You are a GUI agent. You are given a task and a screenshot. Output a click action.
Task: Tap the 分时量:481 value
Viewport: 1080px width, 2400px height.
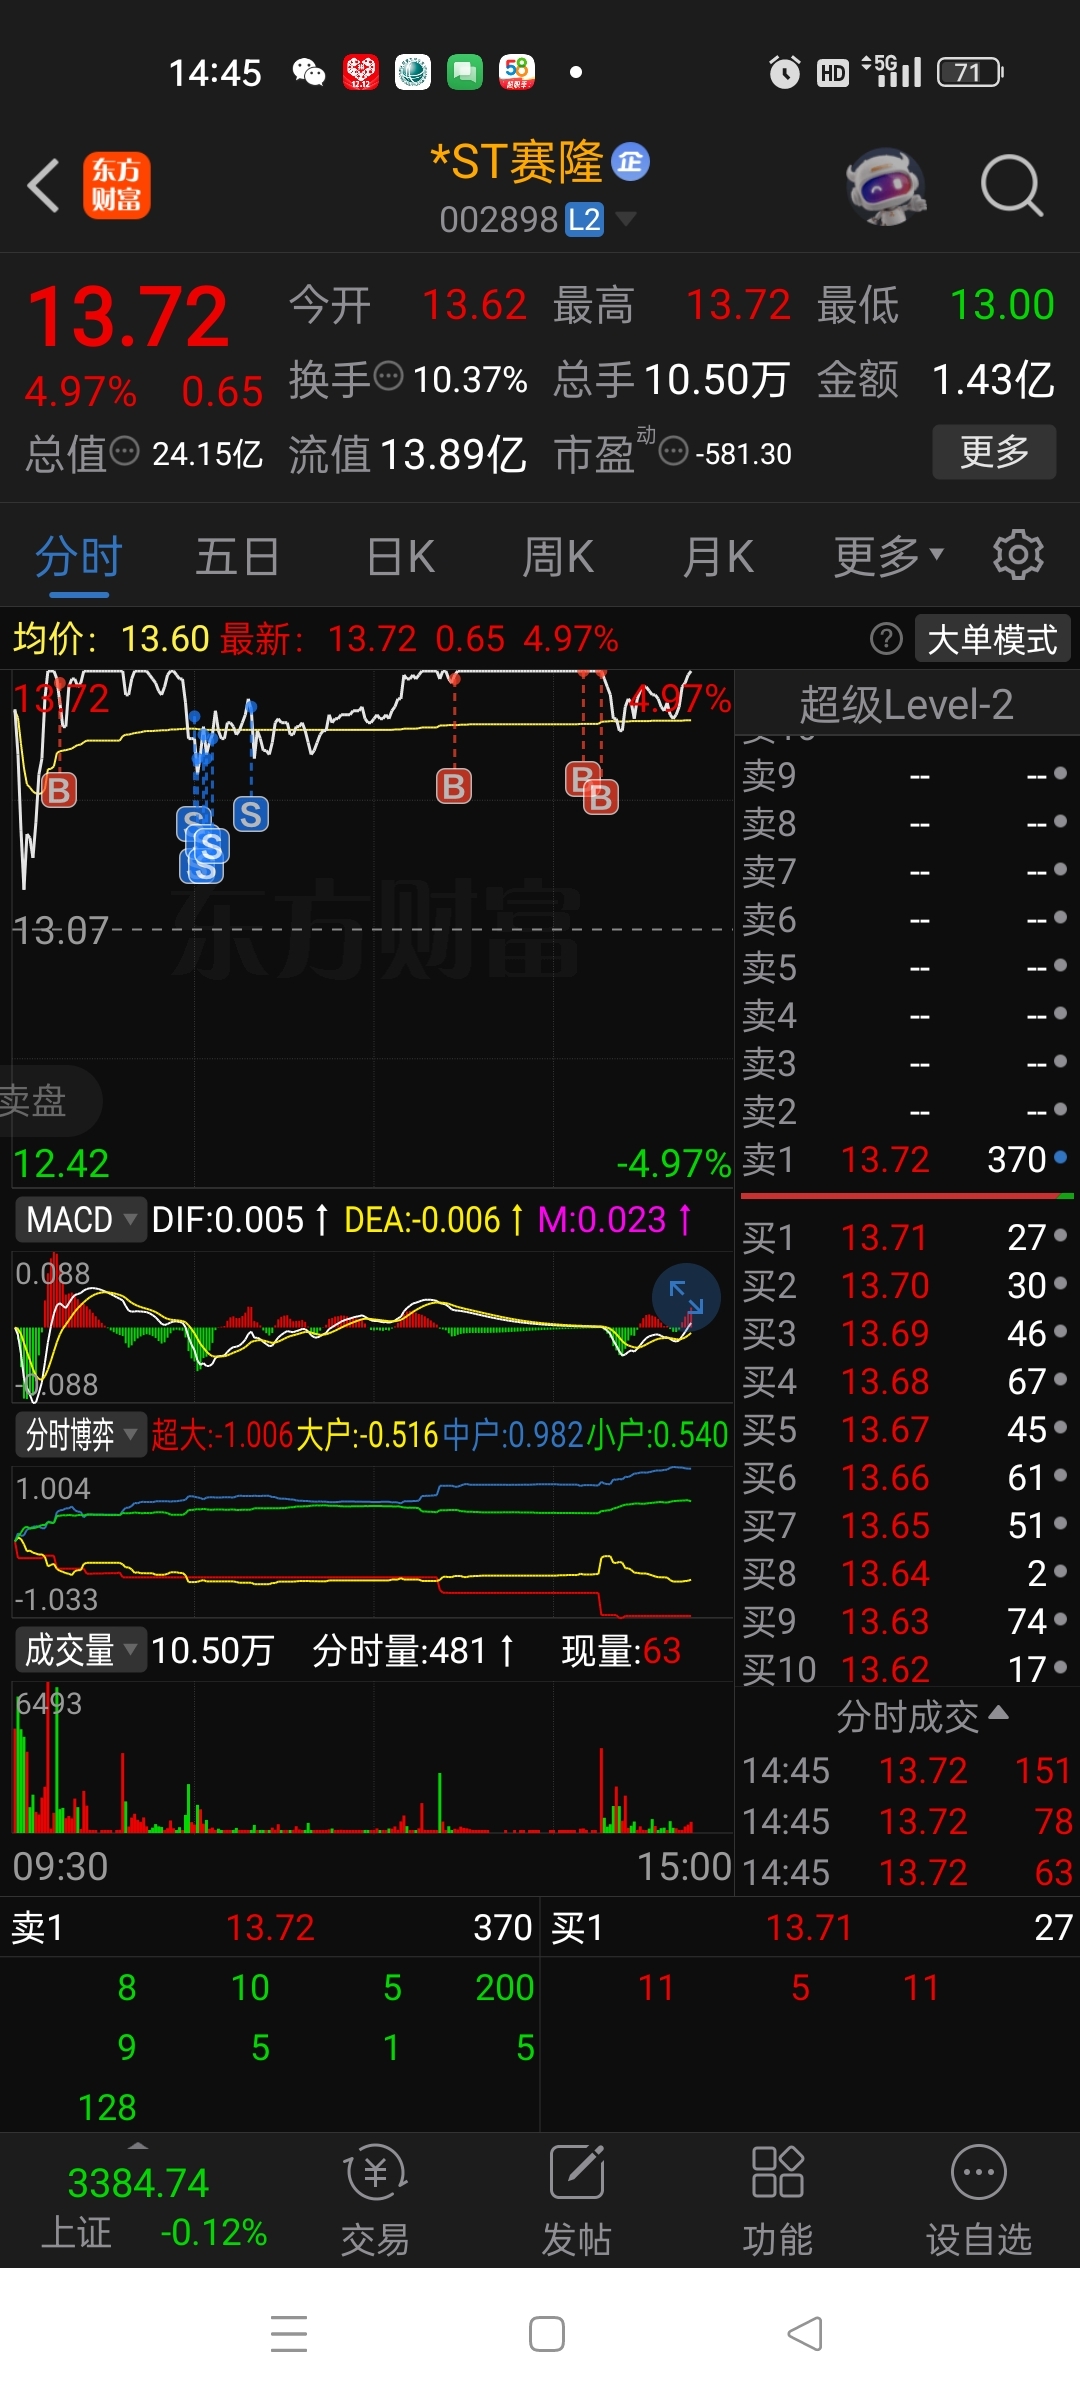tap(413, 1650)
